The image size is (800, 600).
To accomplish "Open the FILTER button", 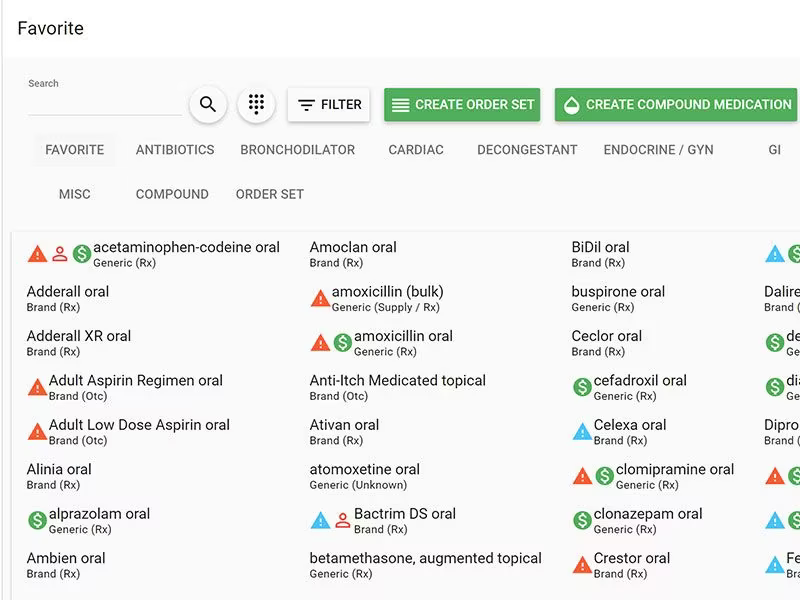I will click(329, 105).
